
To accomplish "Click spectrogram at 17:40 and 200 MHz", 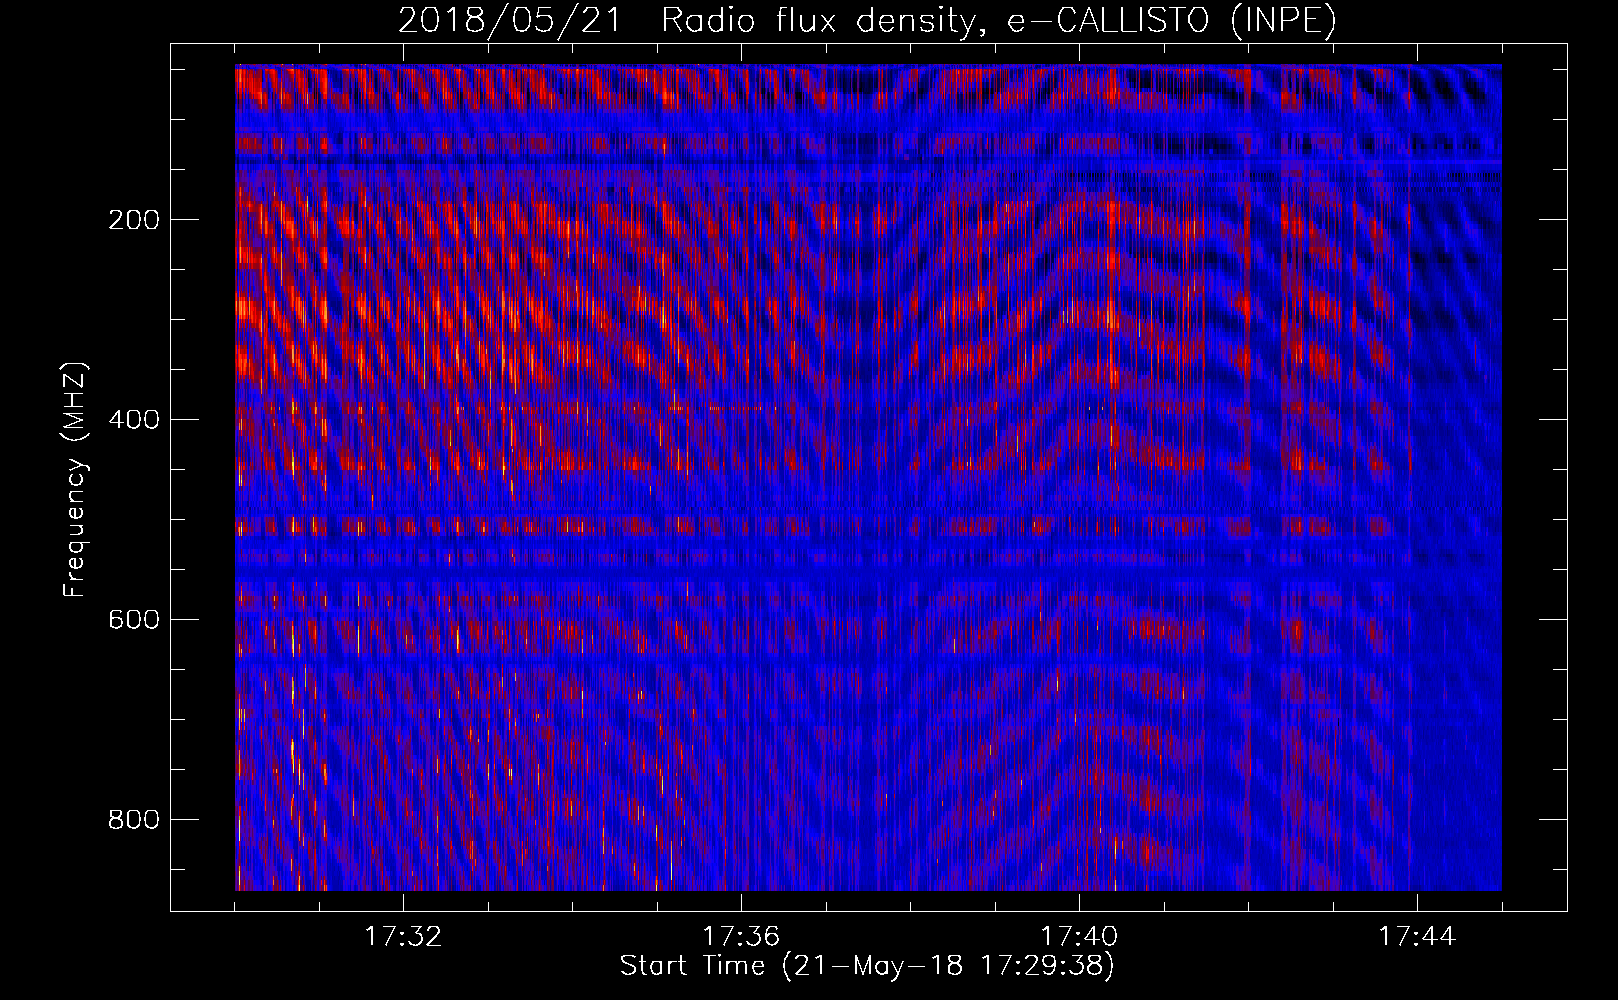I will (x=1079, y=219).
